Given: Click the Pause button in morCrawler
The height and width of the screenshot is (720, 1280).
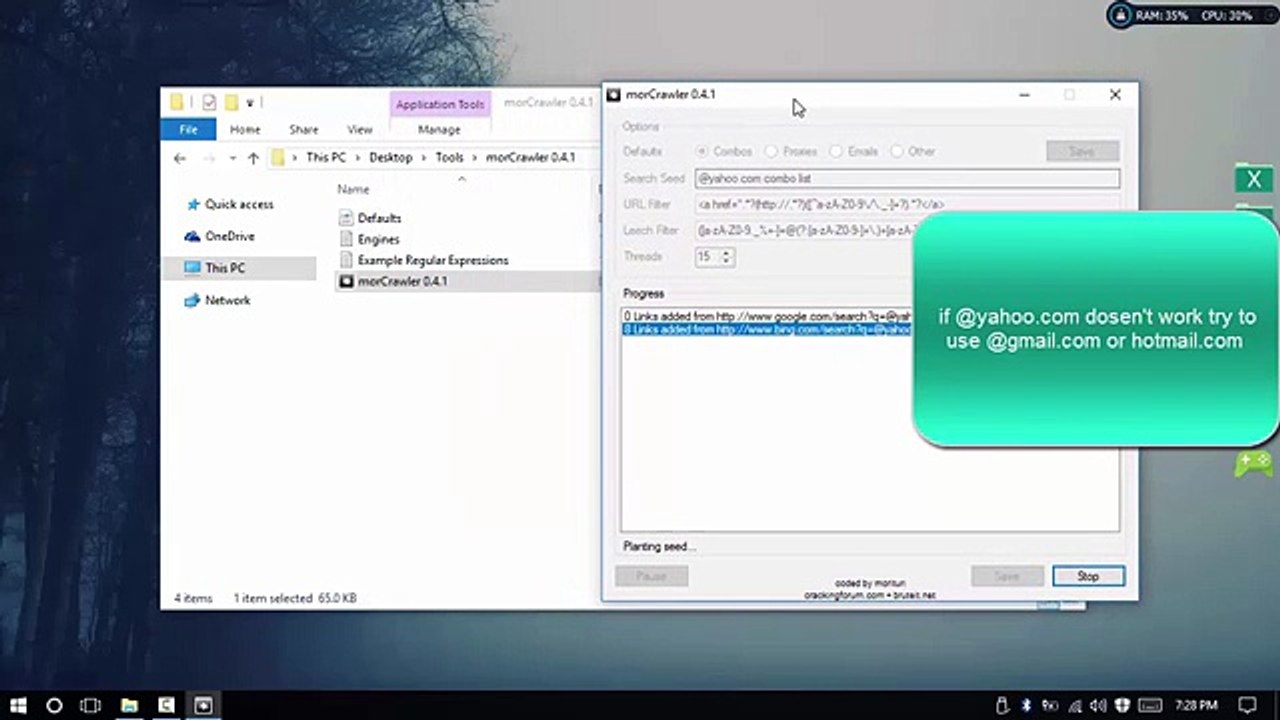Looking at the screenshot, I should pyautogui.click(x=651, y=576).
